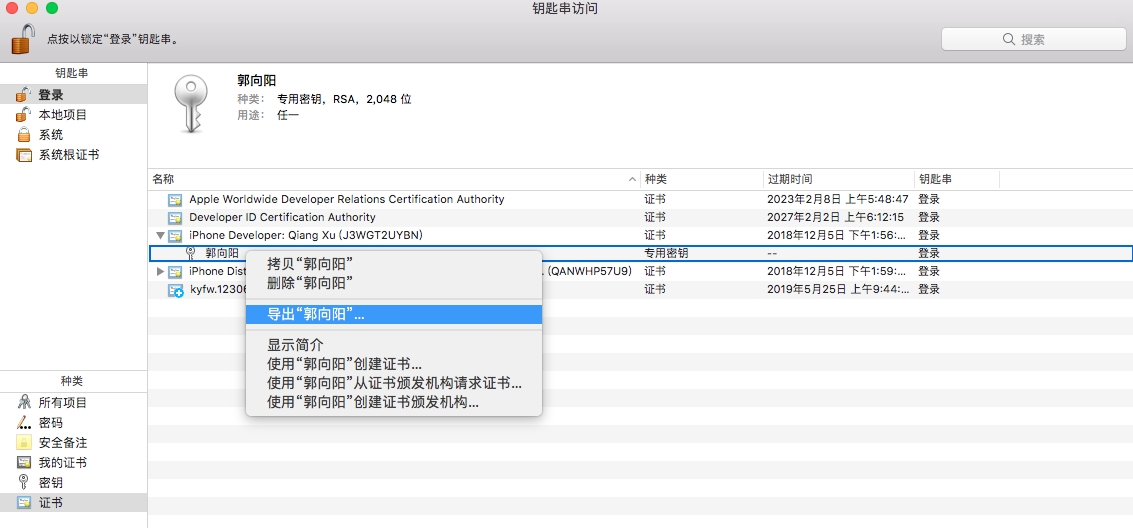1133x528 pixels.
Task: Click the iPhone Developer certificate icon
Action: 176,235
